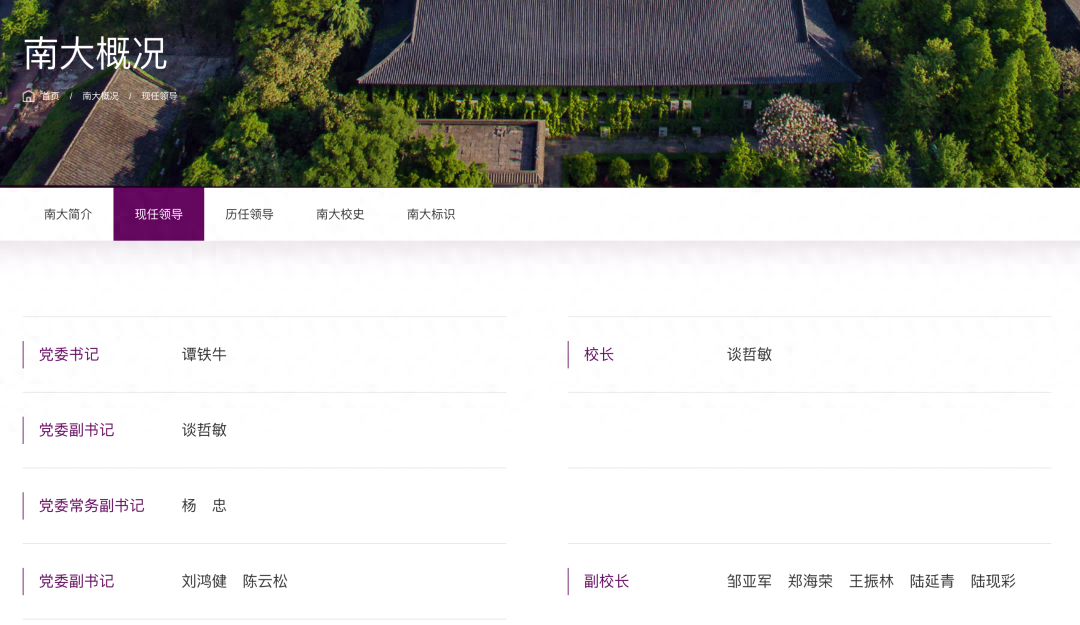1080x625 pixels.
Task: Open 刘鸿健 profile link
Action: [204, 582]
